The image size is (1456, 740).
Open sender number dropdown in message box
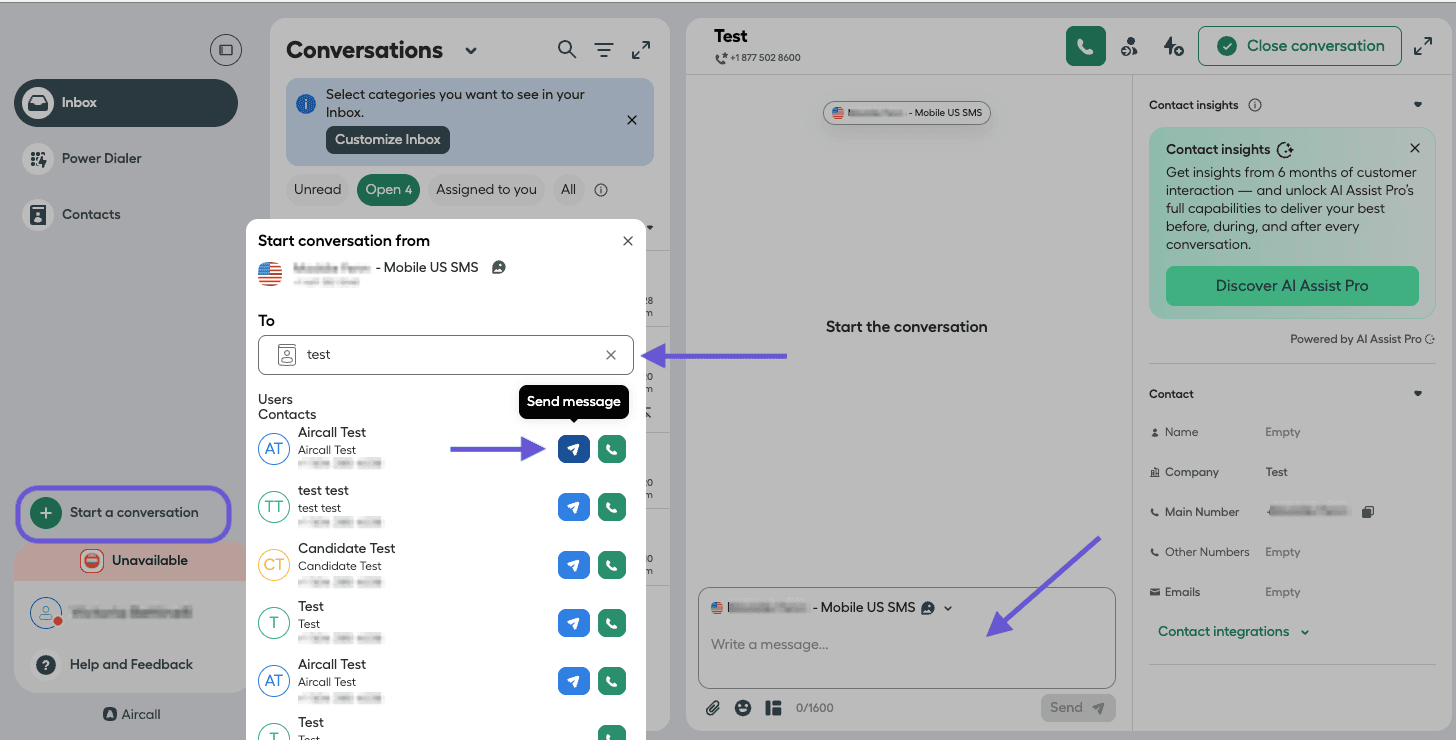[948, 608]
